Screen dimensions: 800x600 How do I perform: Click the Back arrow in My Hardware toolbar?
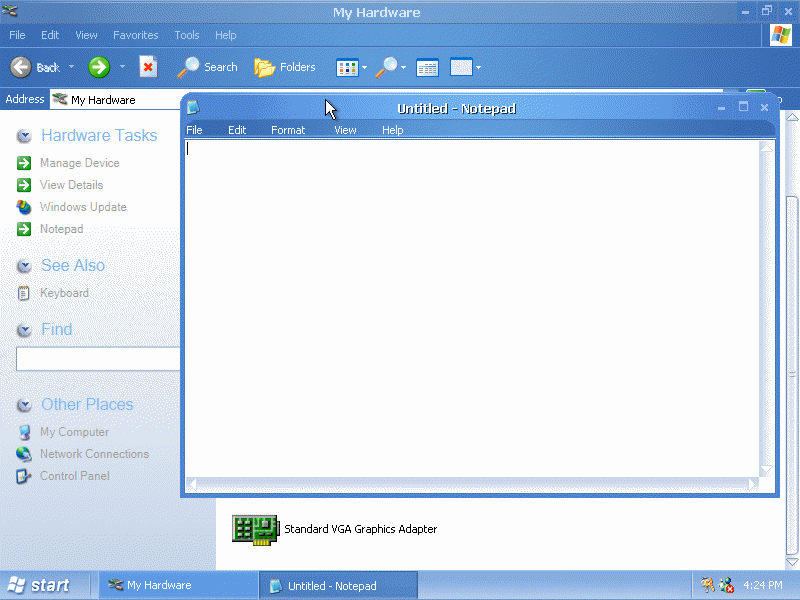point(21,67)
